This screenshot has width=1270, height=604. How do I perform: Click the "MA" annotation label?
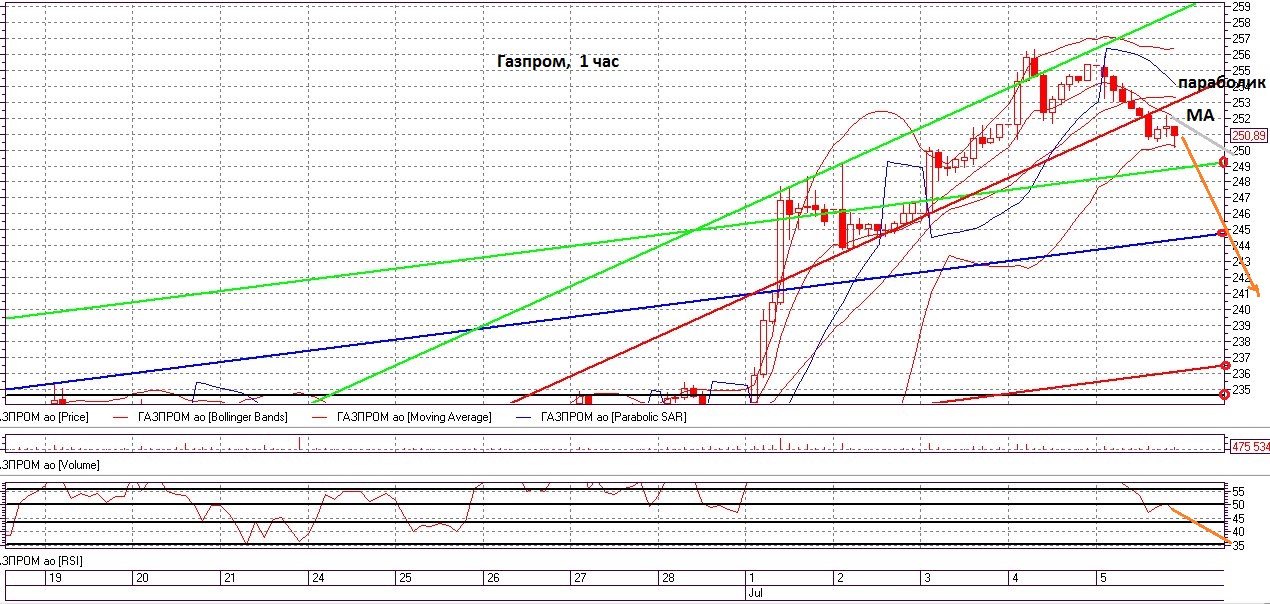pyautogui.click(x=1199, y=116)
